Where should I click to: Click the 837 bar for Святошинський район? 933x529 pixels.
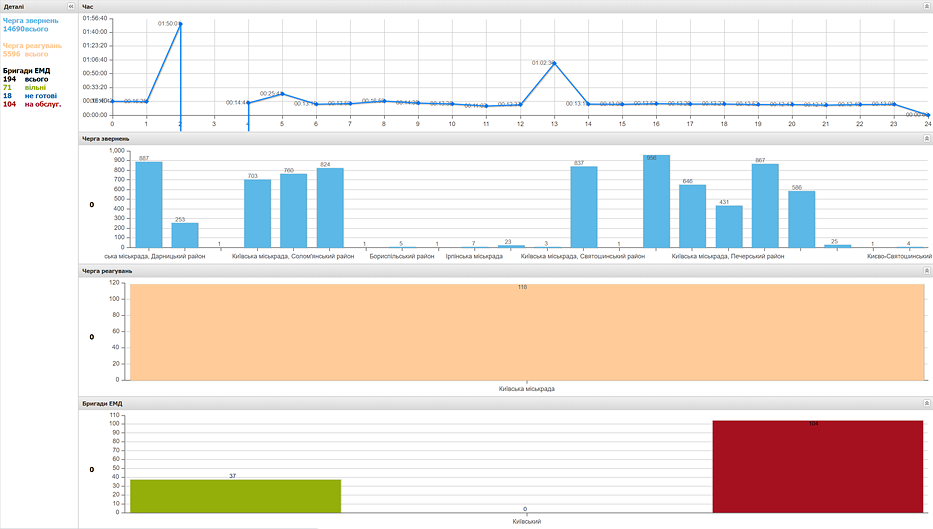coord(584,207)
